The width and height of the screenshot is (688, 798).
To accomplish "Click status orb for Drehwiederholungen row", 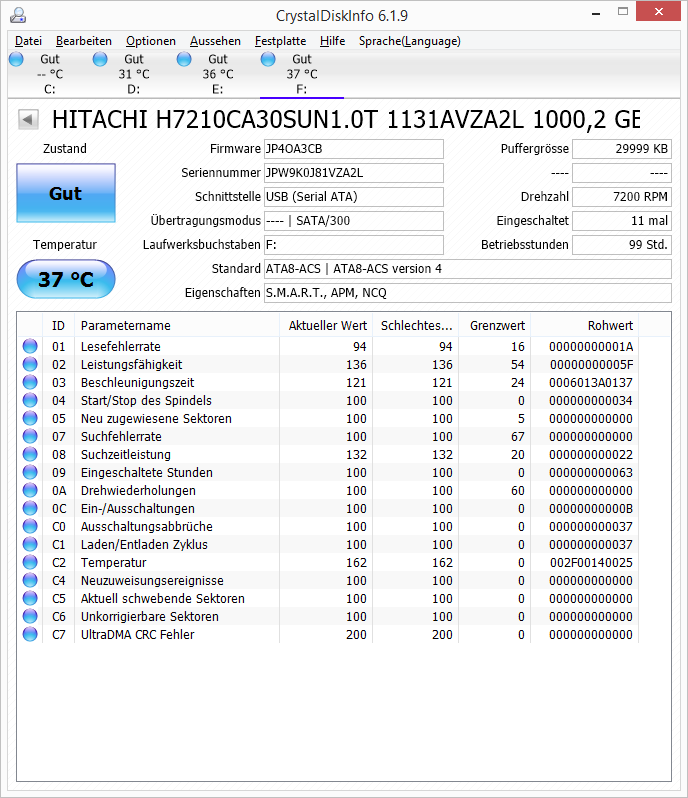I will (30, 490).
